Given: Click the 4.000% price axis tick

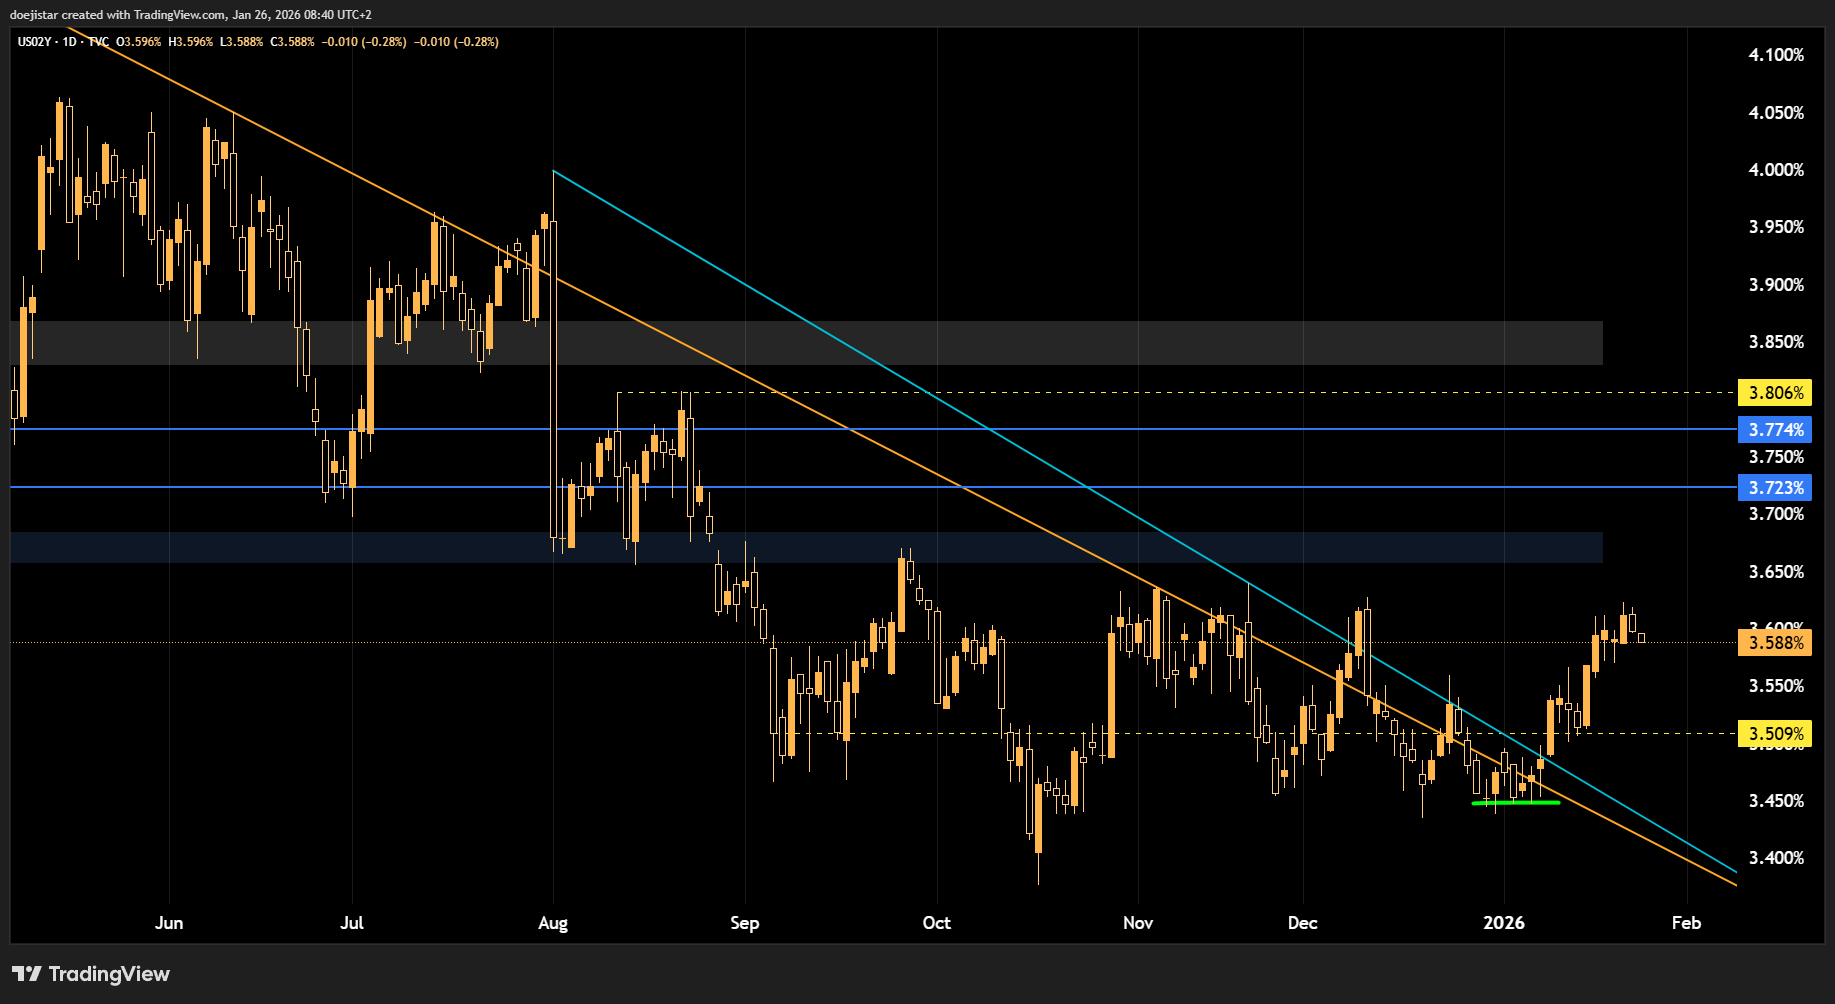Looking at the screenshot, I should 1776,170.
